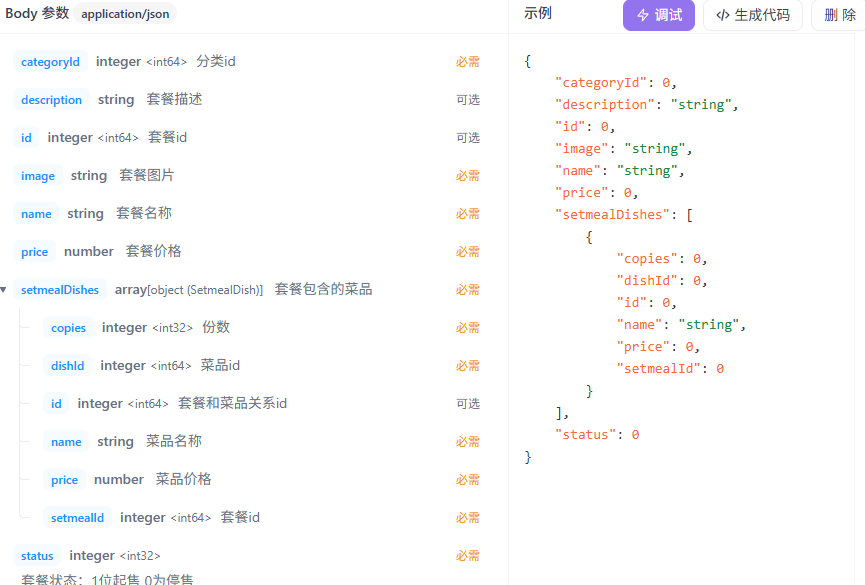The width and height of the screenshot is (865, 585).
Task: Select the dishId parameter tag
Action: click(67, 366)
